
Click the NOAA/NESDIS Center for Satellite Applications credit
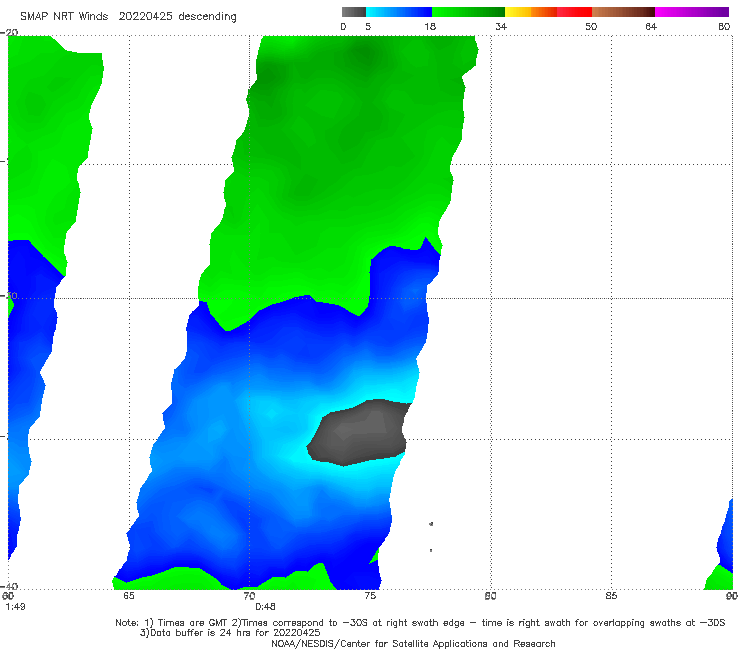pos(413,644)
